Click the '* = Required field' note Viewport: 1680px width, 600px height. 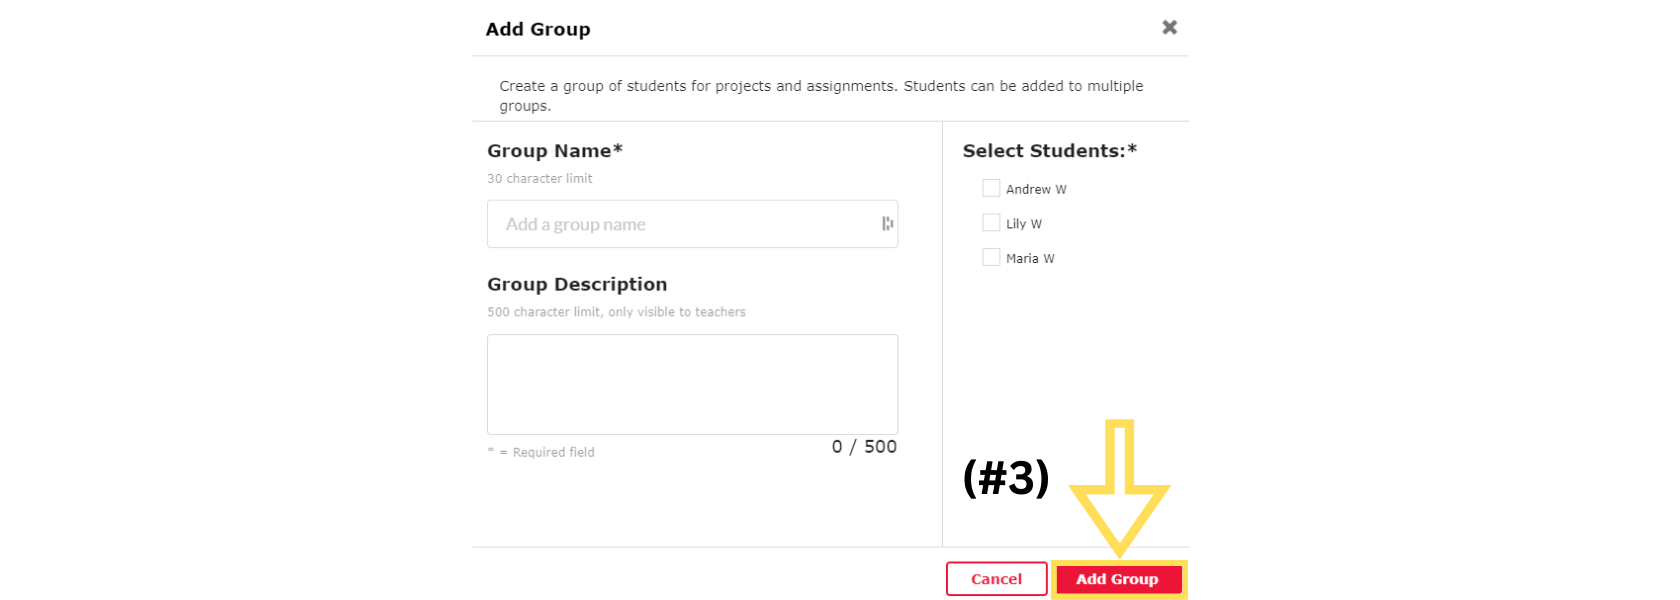click(541, 452)
